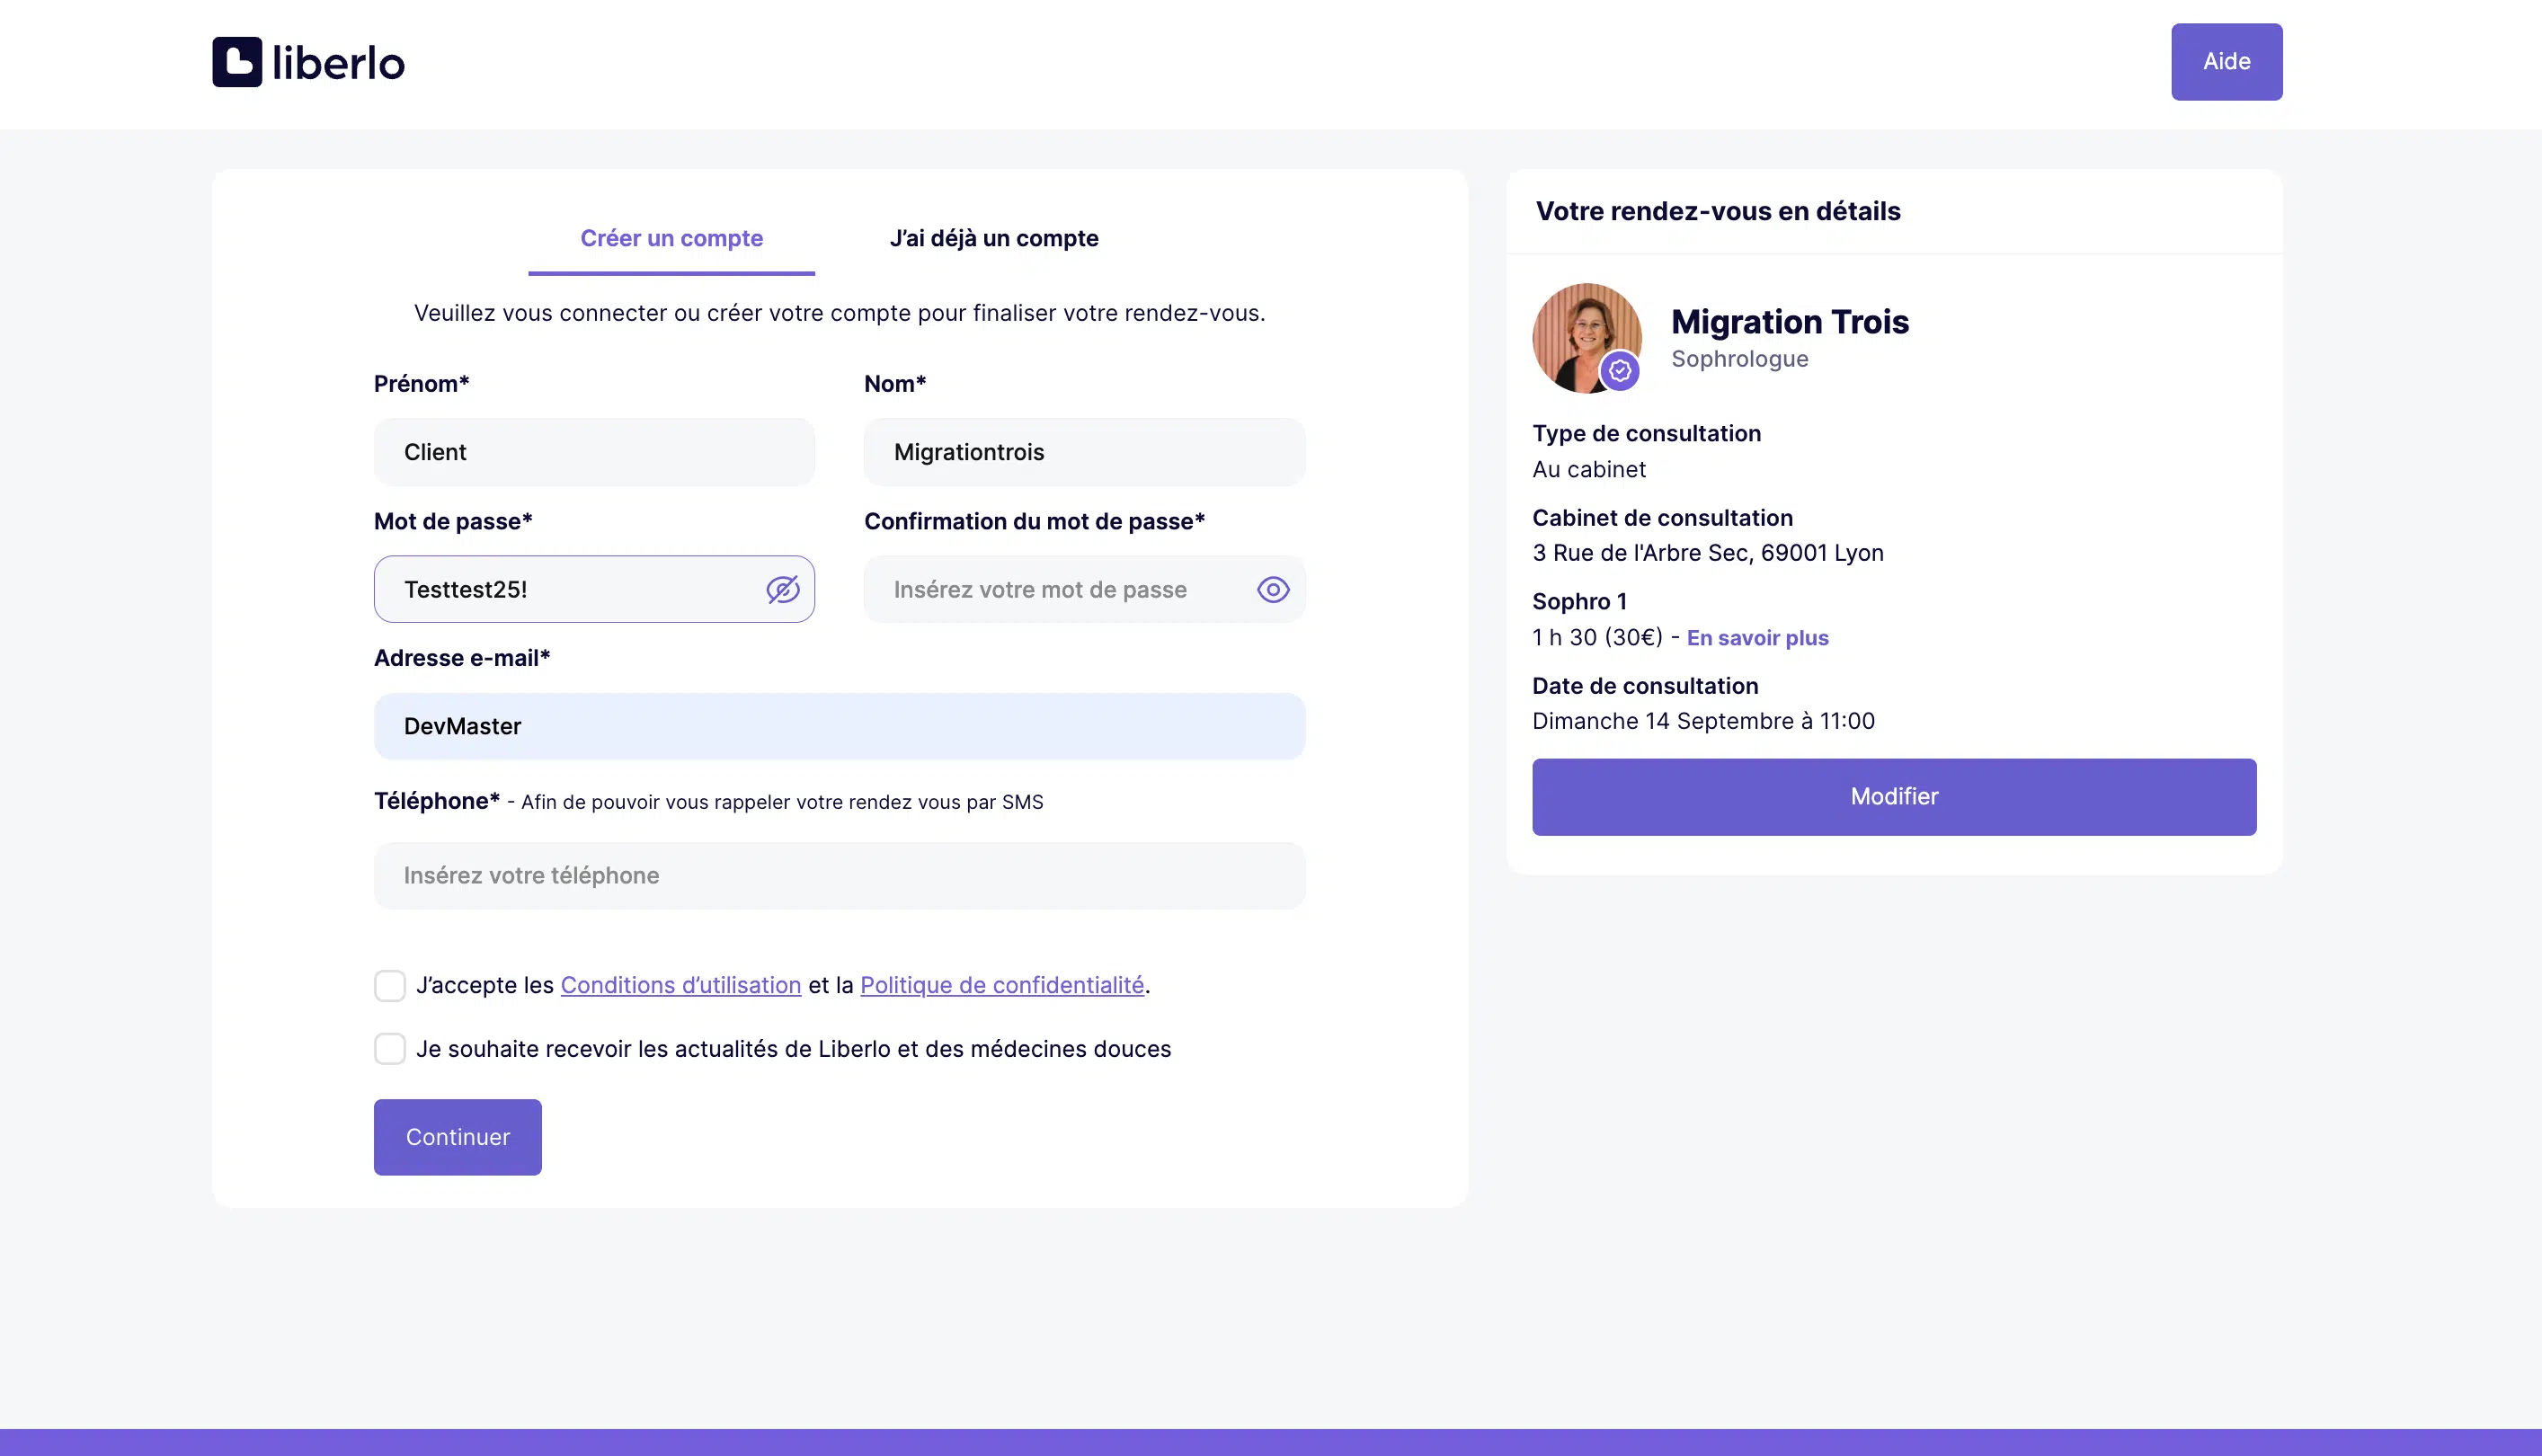
Task: Focus the Prénom input field
Action: 594,452
